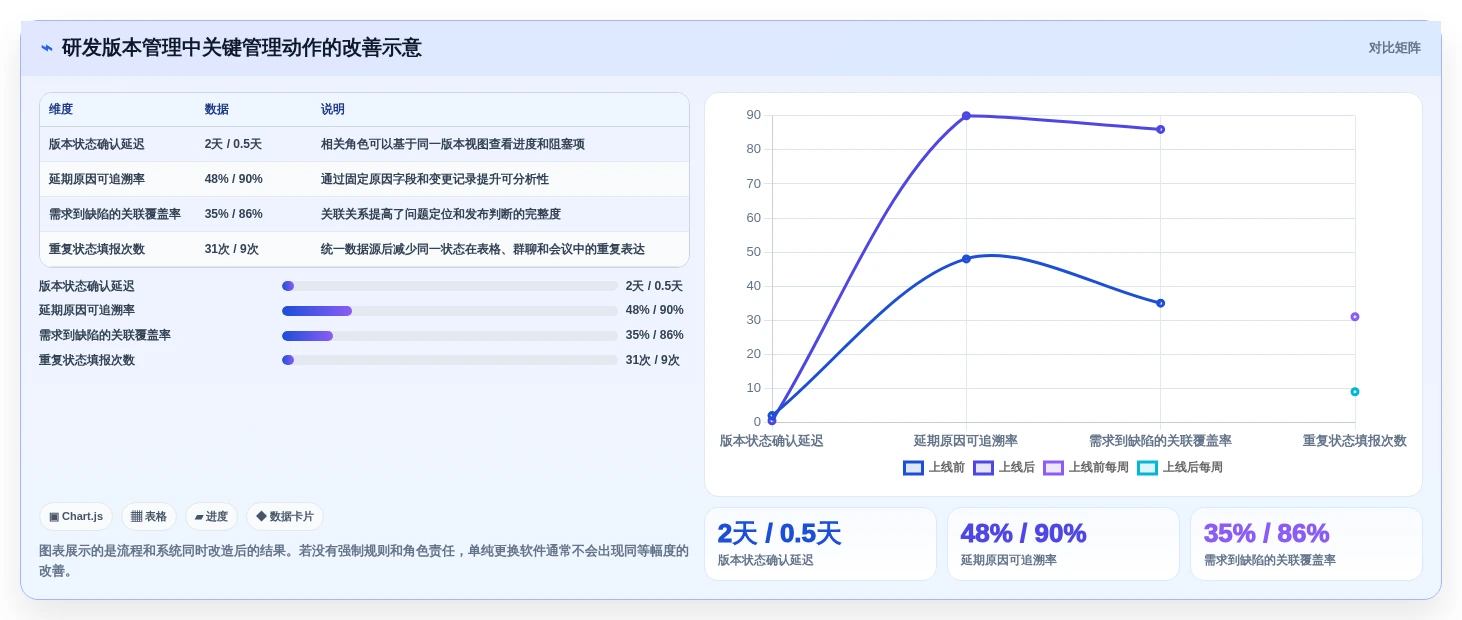Click table cell 2天 / 0.5天
Screen dimensions: 1462x620
pos(233,144)
